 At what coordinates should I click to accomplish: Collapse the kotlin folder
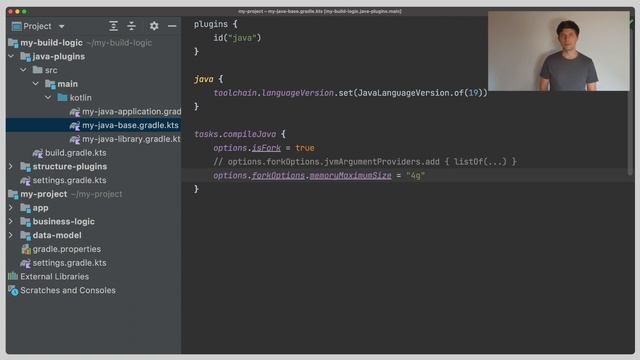[x=48, y=98]
